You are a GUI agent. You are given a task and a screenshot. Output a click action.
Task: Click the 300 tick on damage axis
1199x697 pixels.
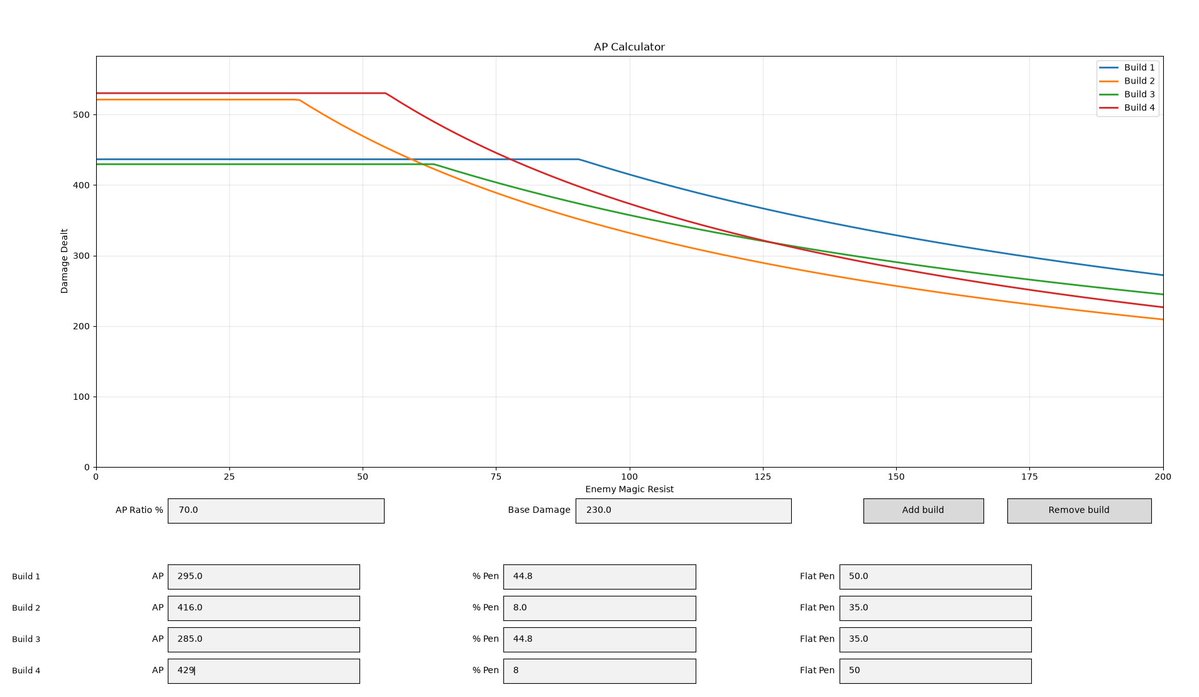tap(81, 256)
